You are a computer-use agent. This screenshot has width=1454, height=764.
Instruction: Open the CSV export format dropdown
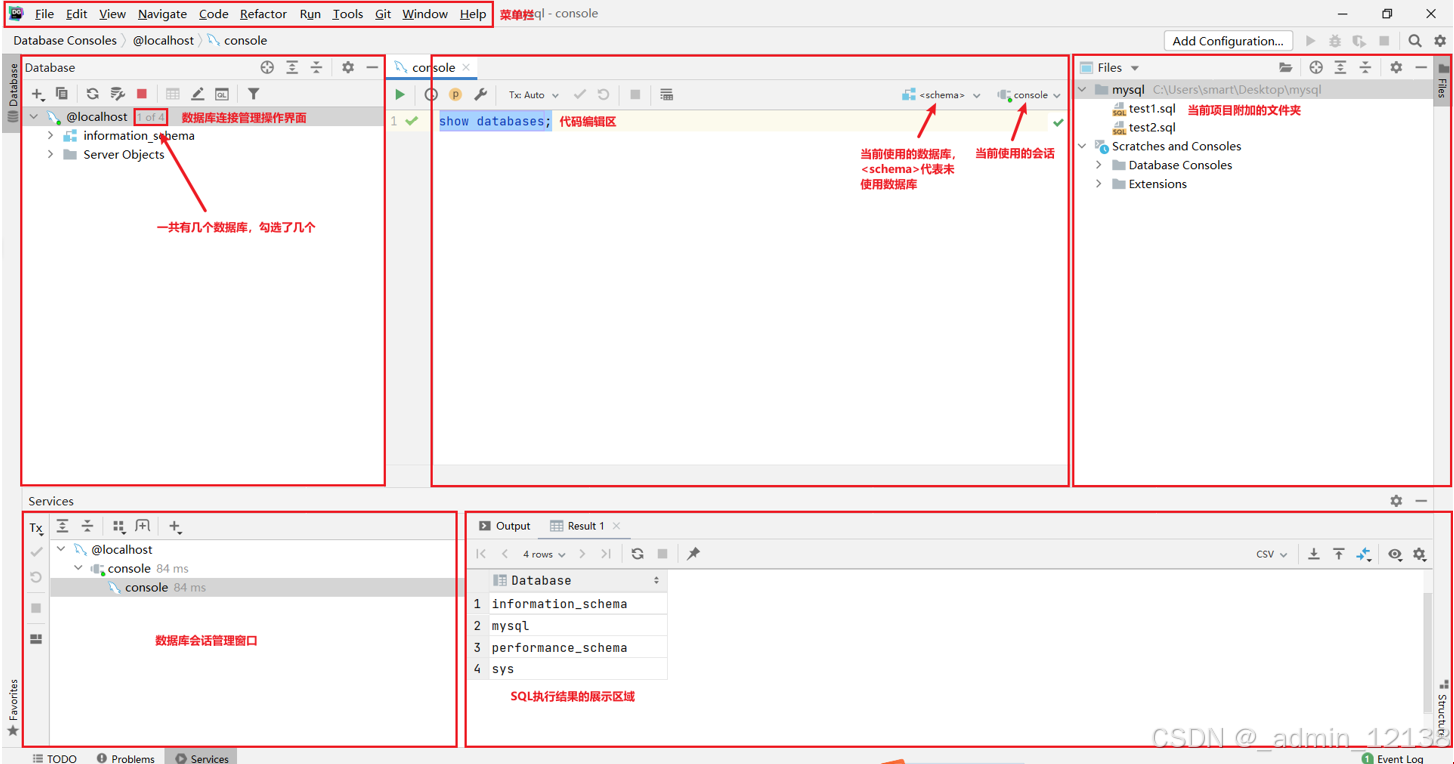[1272, 554]
